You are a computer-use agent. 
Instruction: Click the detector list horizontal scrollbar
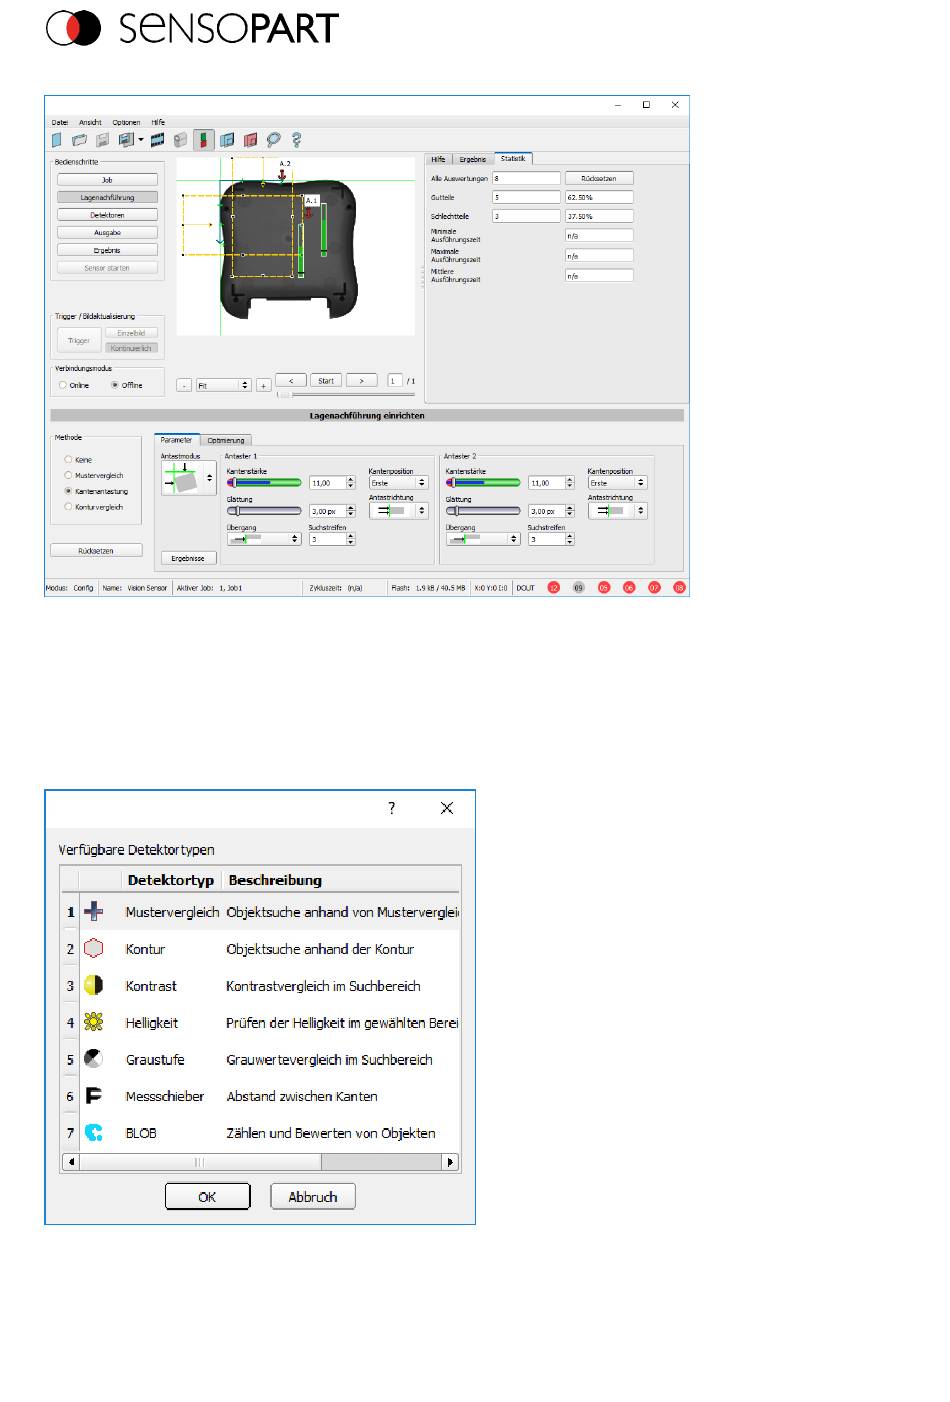pos(260,1162)
